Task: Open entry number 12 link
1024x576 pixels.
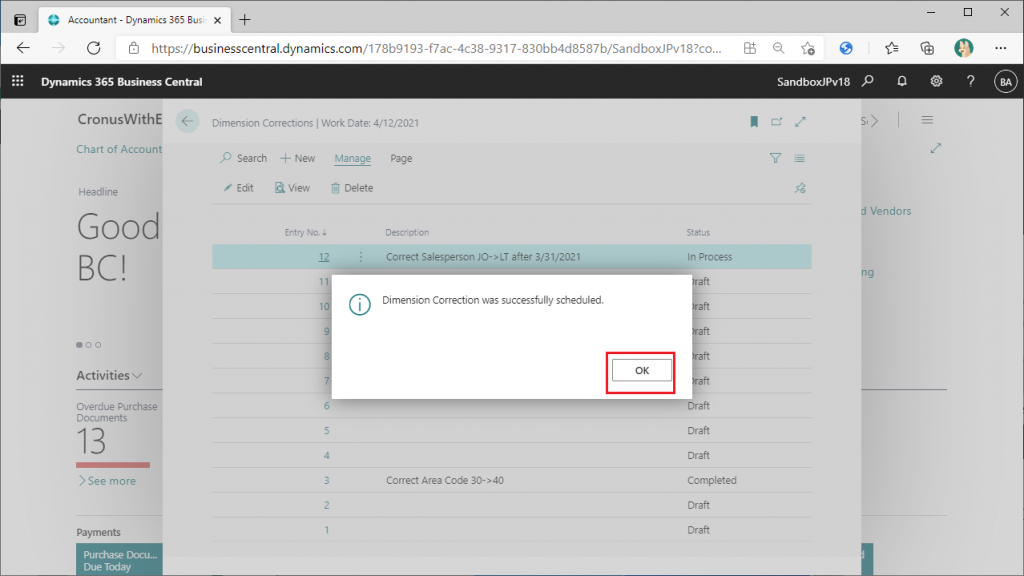Action: [324, 257]
